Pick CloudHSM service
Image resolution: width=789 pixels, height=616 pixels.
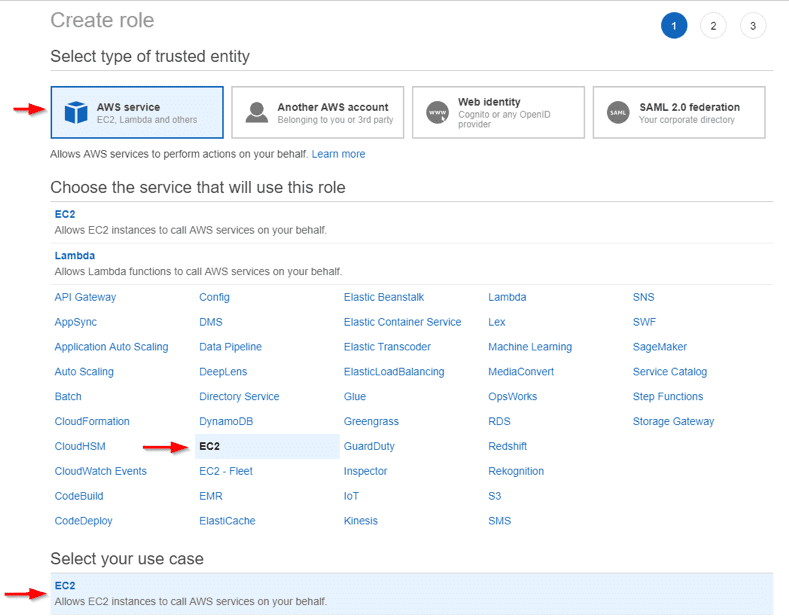[80, 446]
